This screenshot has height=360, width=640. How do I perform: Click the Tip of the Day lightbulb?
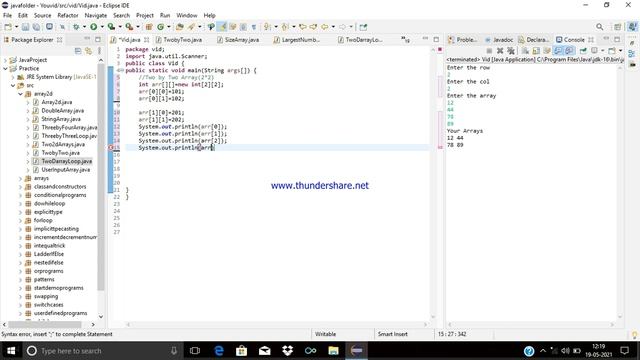[635, 335]
